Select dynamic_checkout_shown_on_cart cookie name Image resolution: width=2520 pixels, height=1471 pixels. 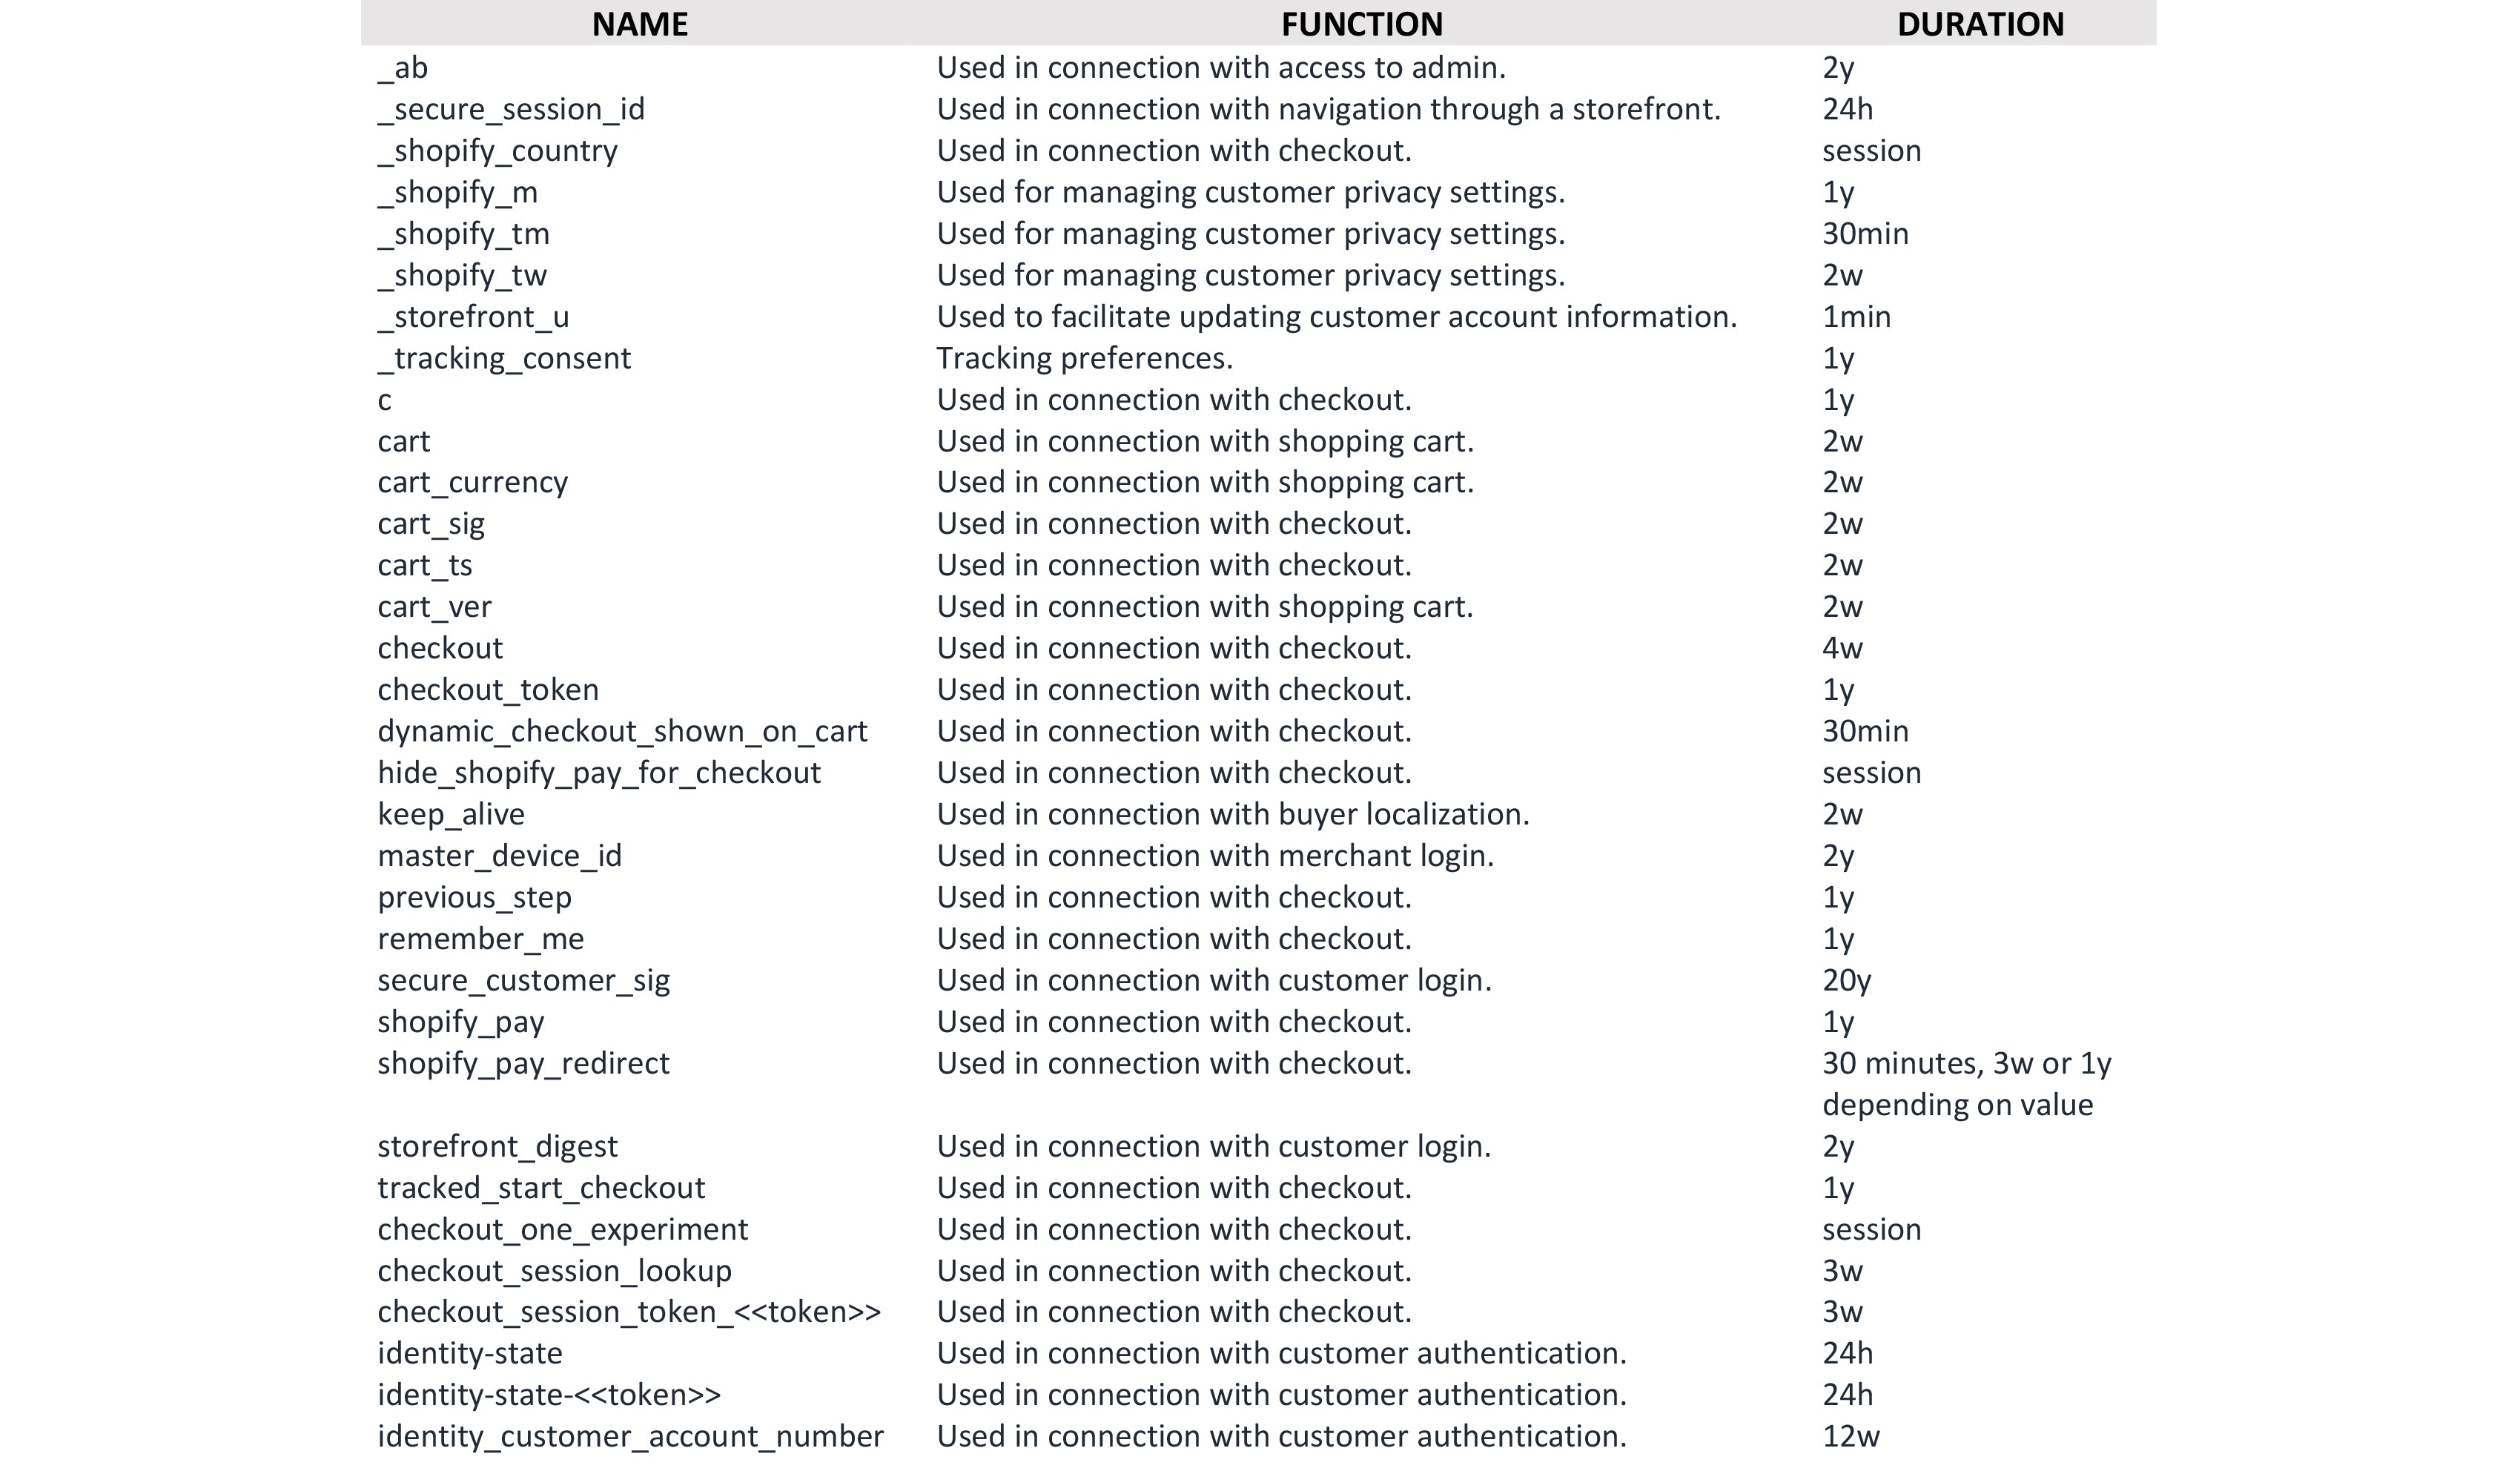point(622,731)
